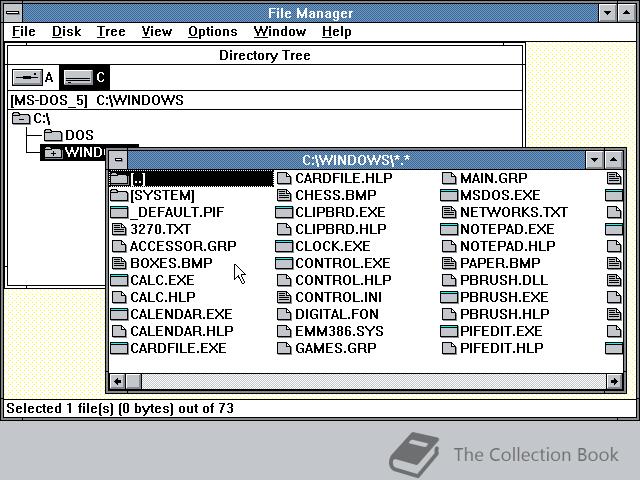The image size is (640, 480).
Task: Select file name CLIPBRD.HLP
Action: tap(341, 229)
